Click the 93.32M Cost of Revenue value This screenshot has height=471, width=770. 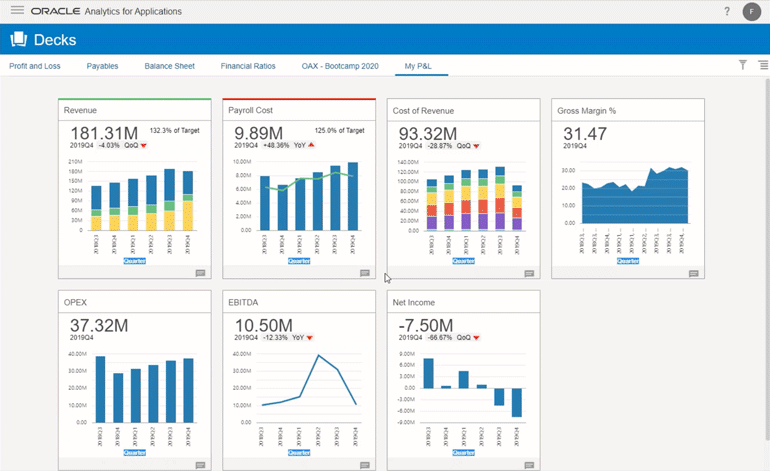[x=428, y=134]
